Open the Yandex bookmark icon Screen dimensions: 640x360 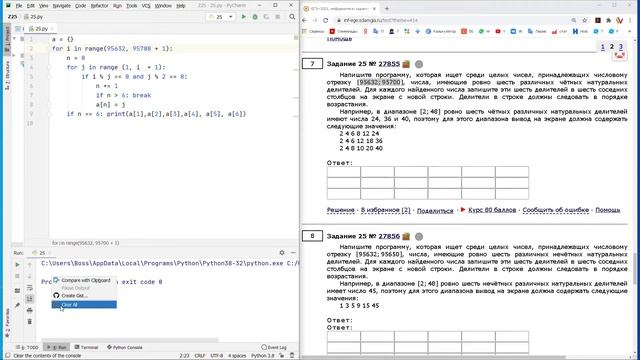coord(366,31)
